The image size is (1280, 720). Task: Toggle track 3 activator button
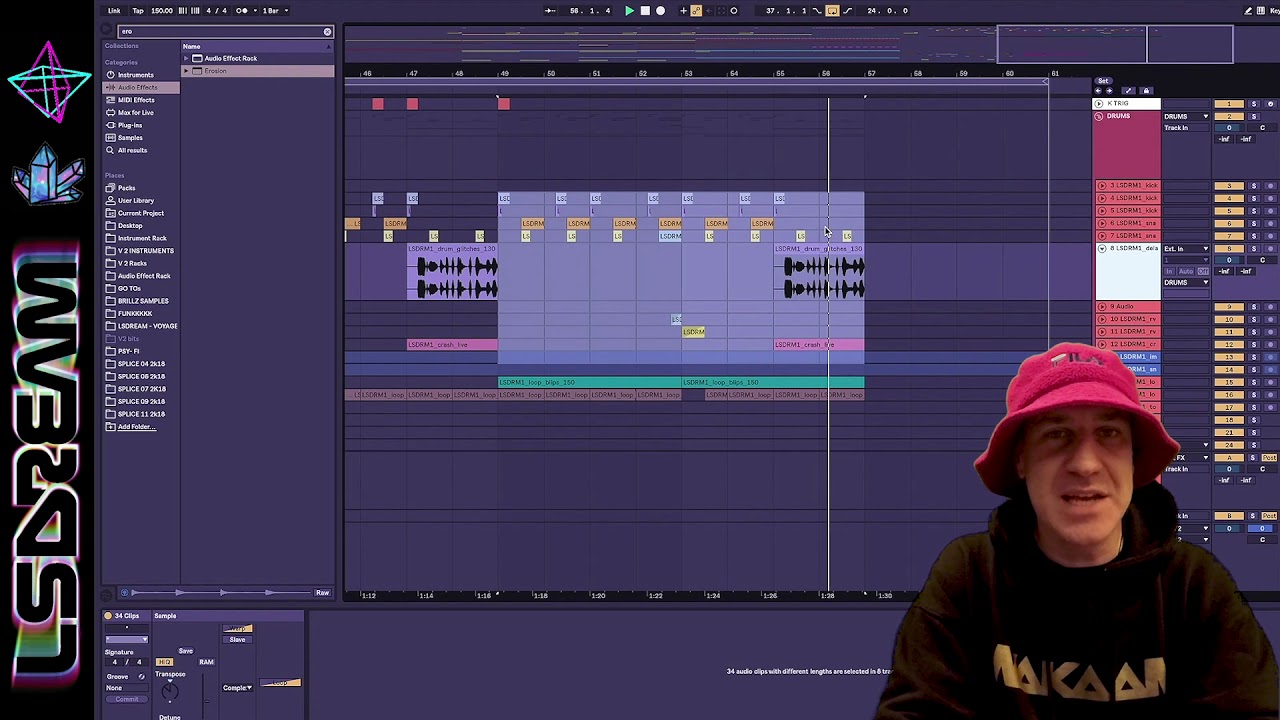1229,186
